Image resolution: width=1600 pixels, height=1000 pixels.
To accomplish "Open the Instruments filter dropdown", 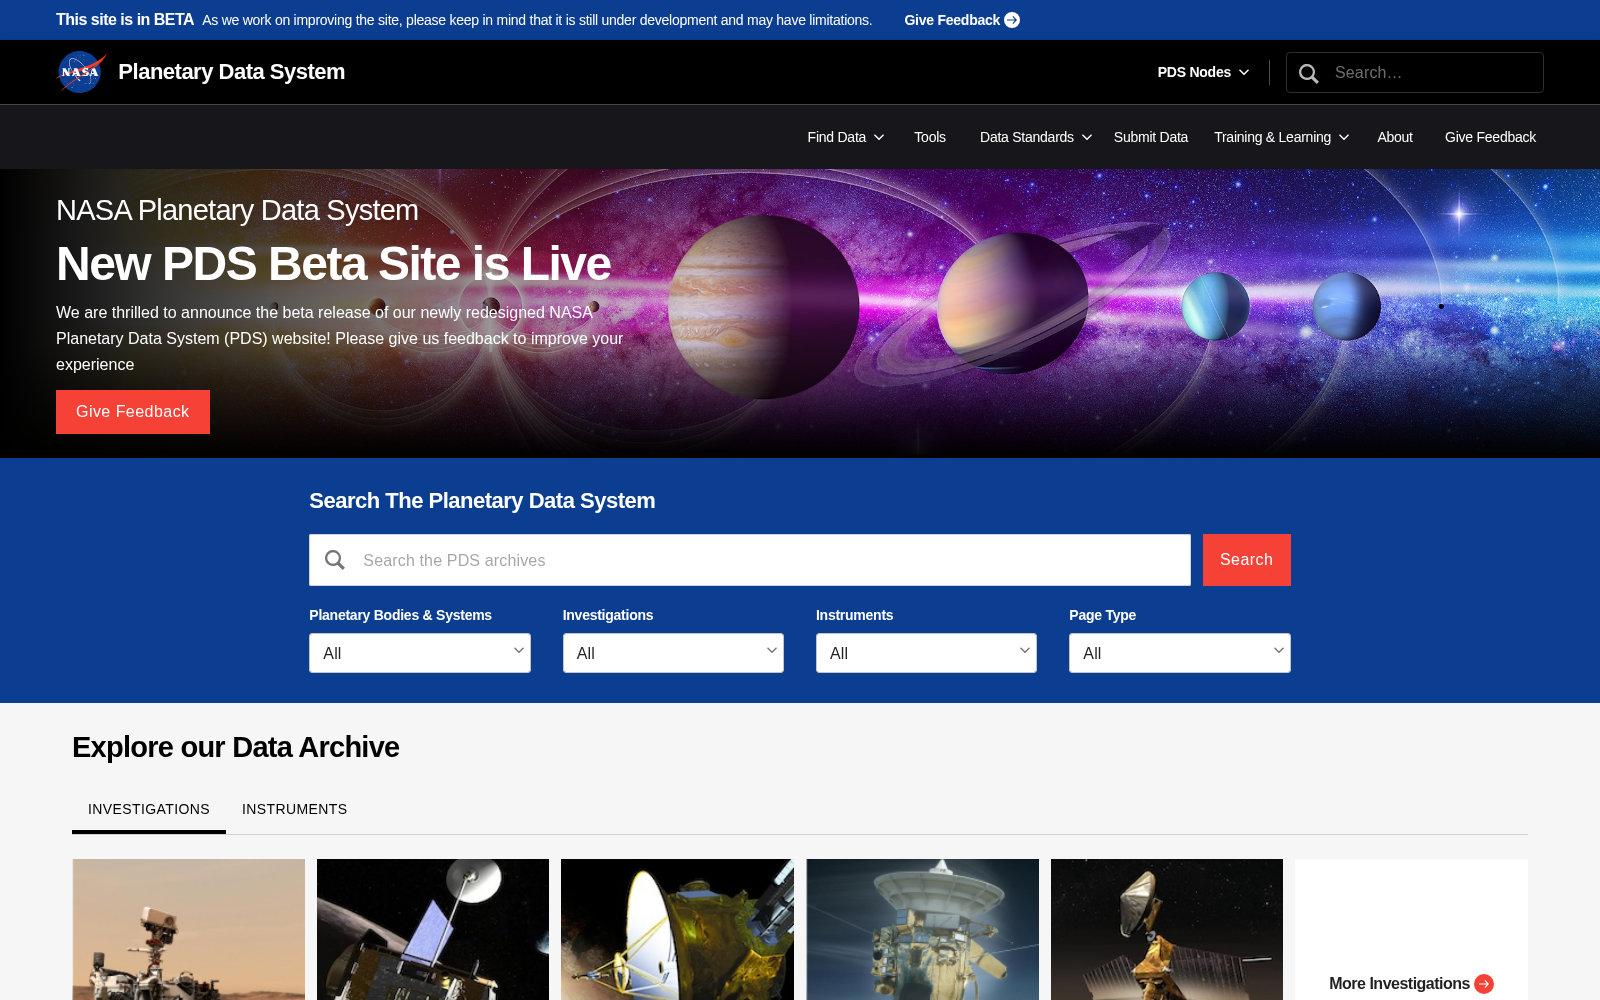I will pyautogui.click(x=926, y=653).
